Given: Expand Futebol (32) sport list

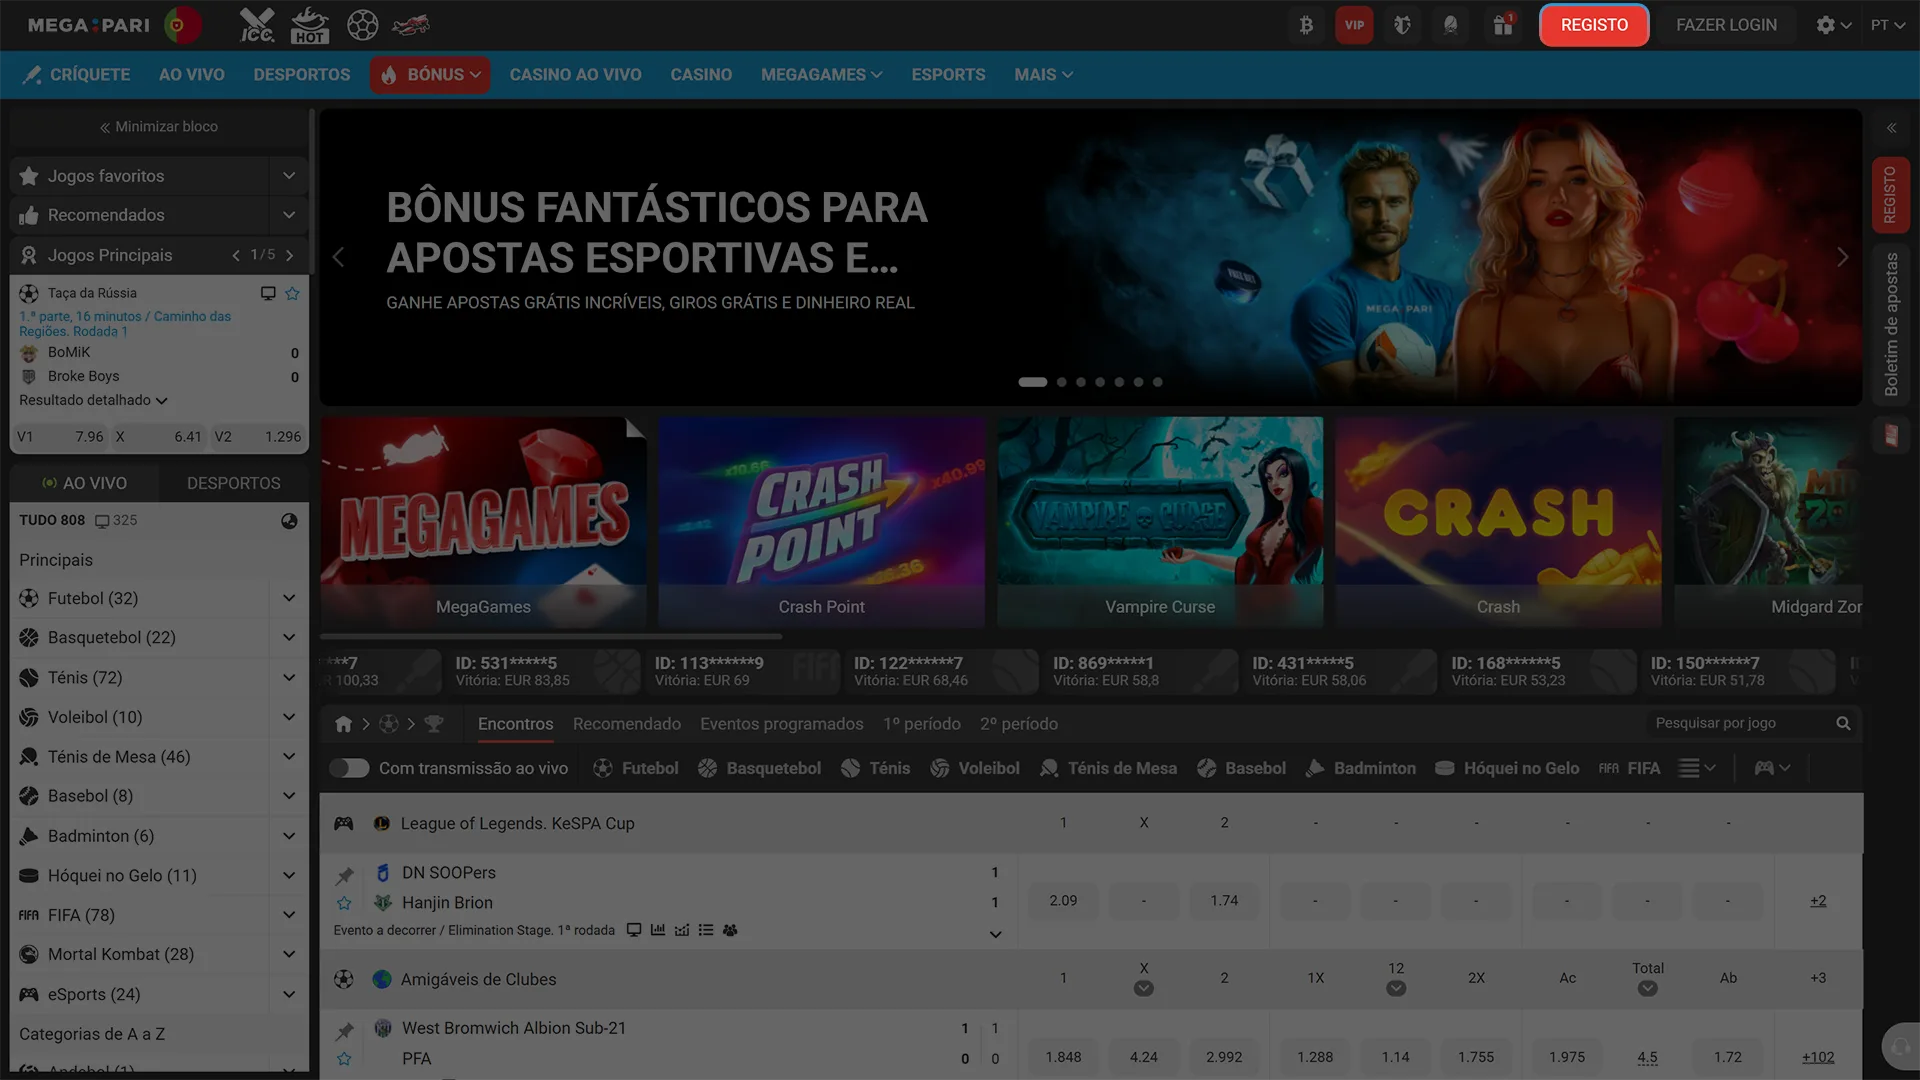Looking at the screenshot, I should click(289, 598).
